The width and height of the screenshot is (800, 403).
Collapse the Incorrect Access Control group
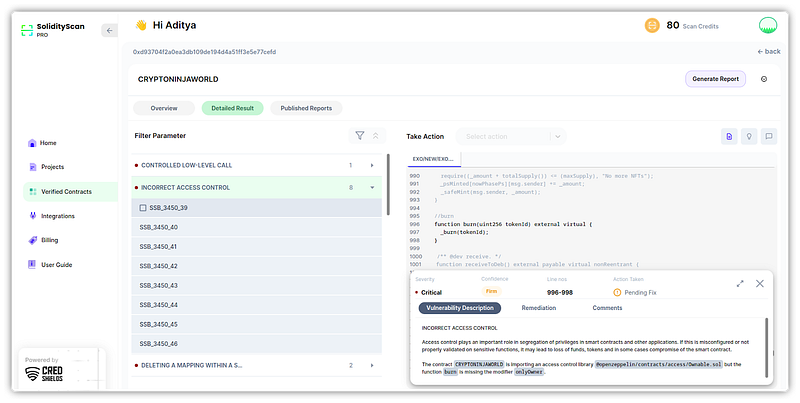coord(372,187)
